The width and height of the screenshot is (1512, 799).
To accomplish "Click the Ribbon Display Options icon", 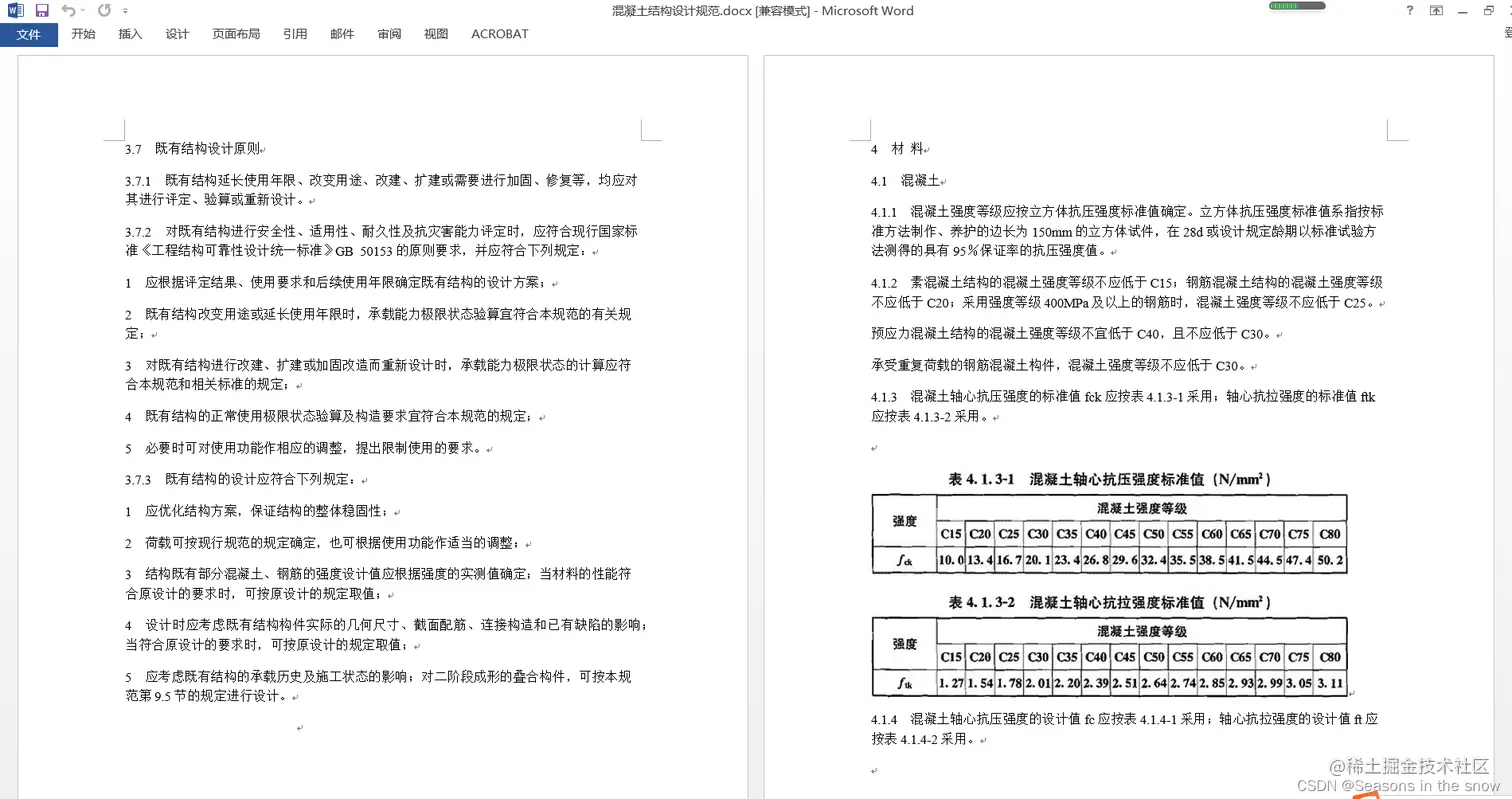I will tap(1437, 10).
